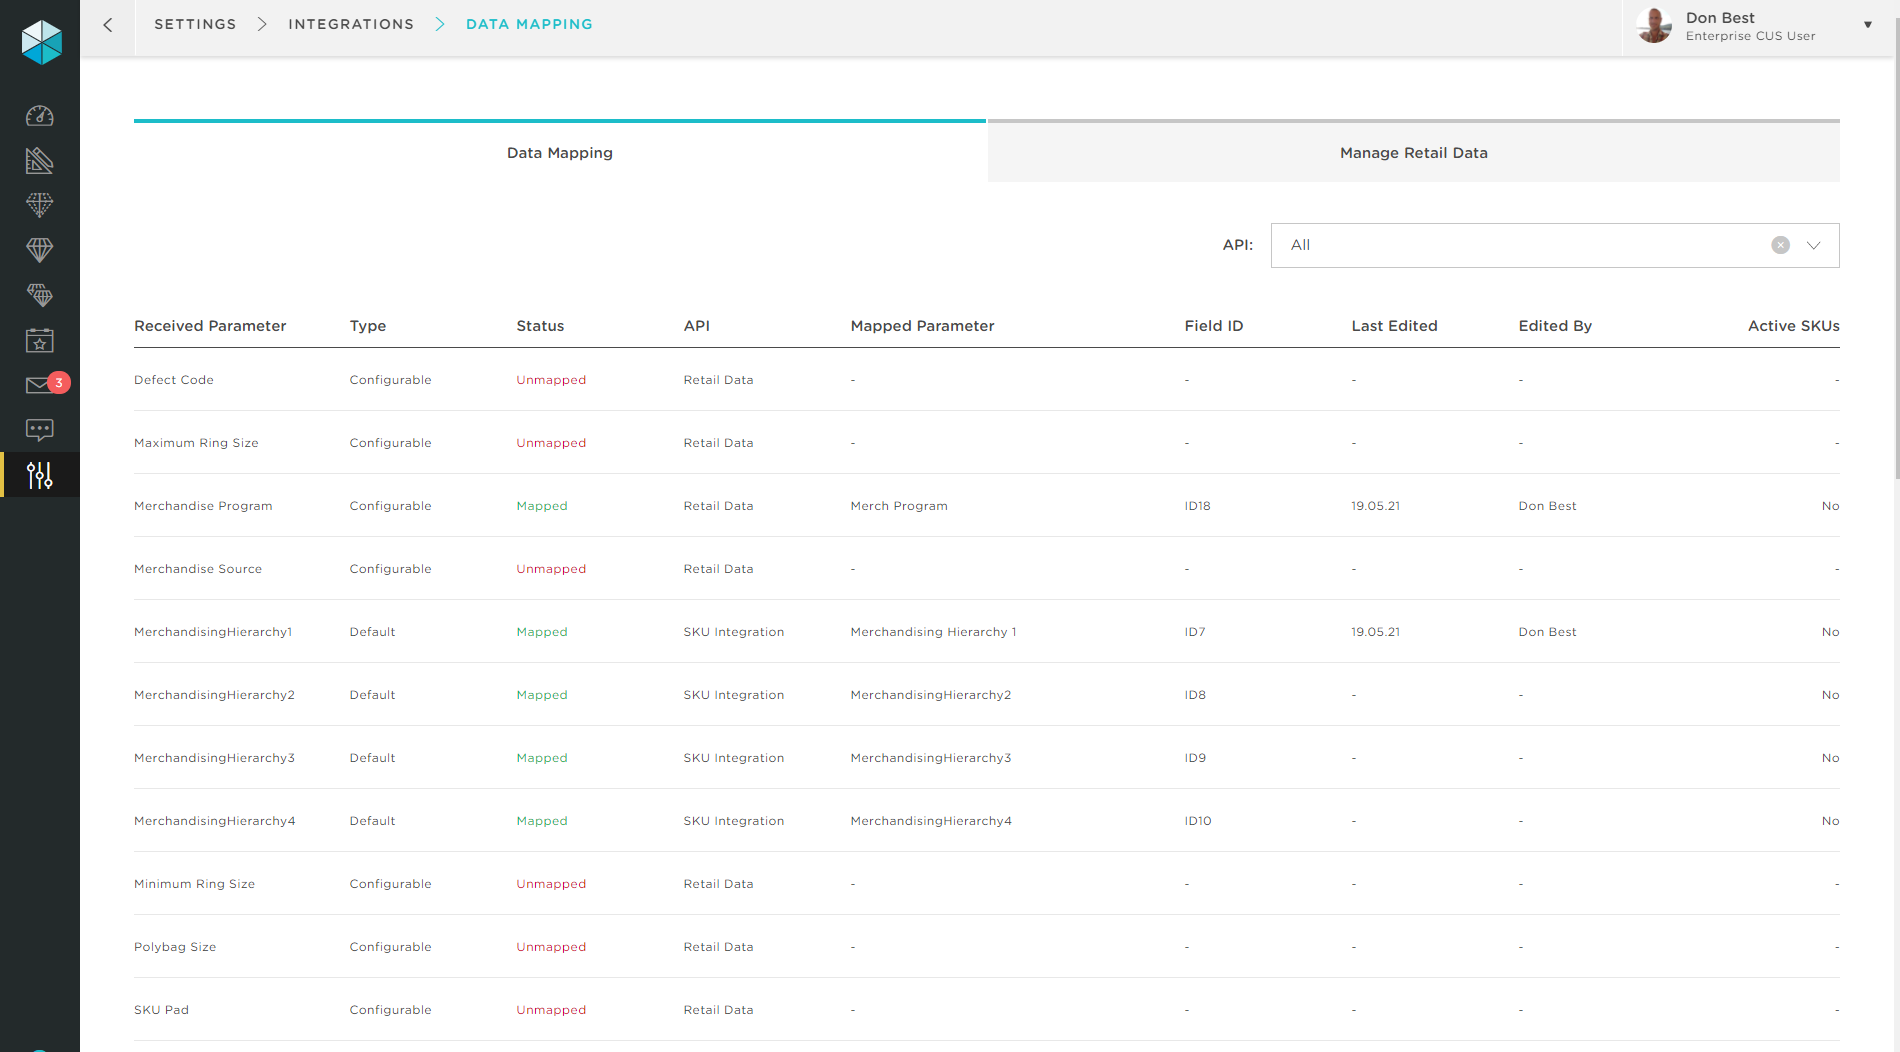Sort by the Type column header

(x=368, y=326)
